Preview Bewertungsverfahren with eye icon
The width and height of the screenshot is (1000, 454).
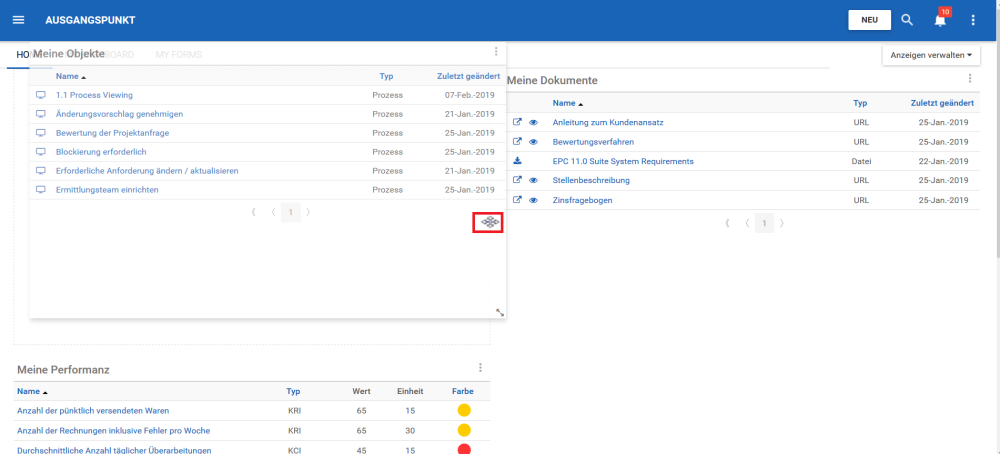[x=533, y=142]
